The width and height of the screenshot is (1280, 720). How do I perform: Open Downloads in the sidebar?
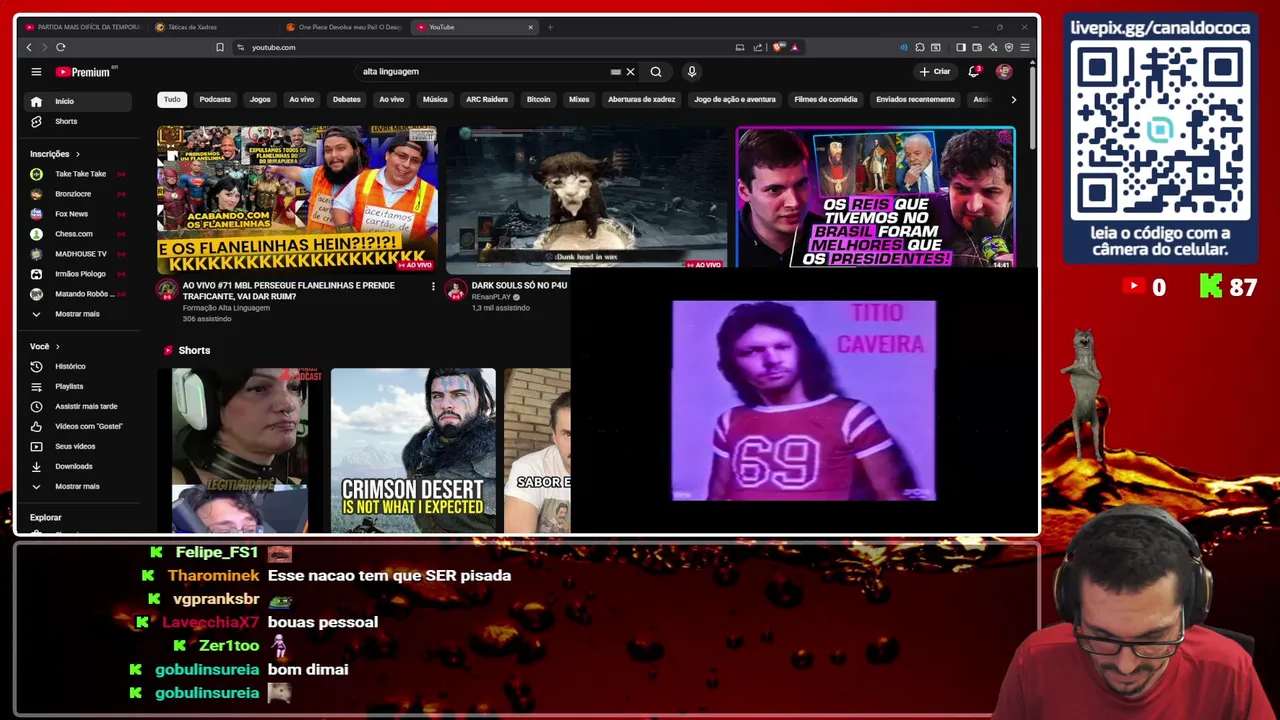pos(78,466)
